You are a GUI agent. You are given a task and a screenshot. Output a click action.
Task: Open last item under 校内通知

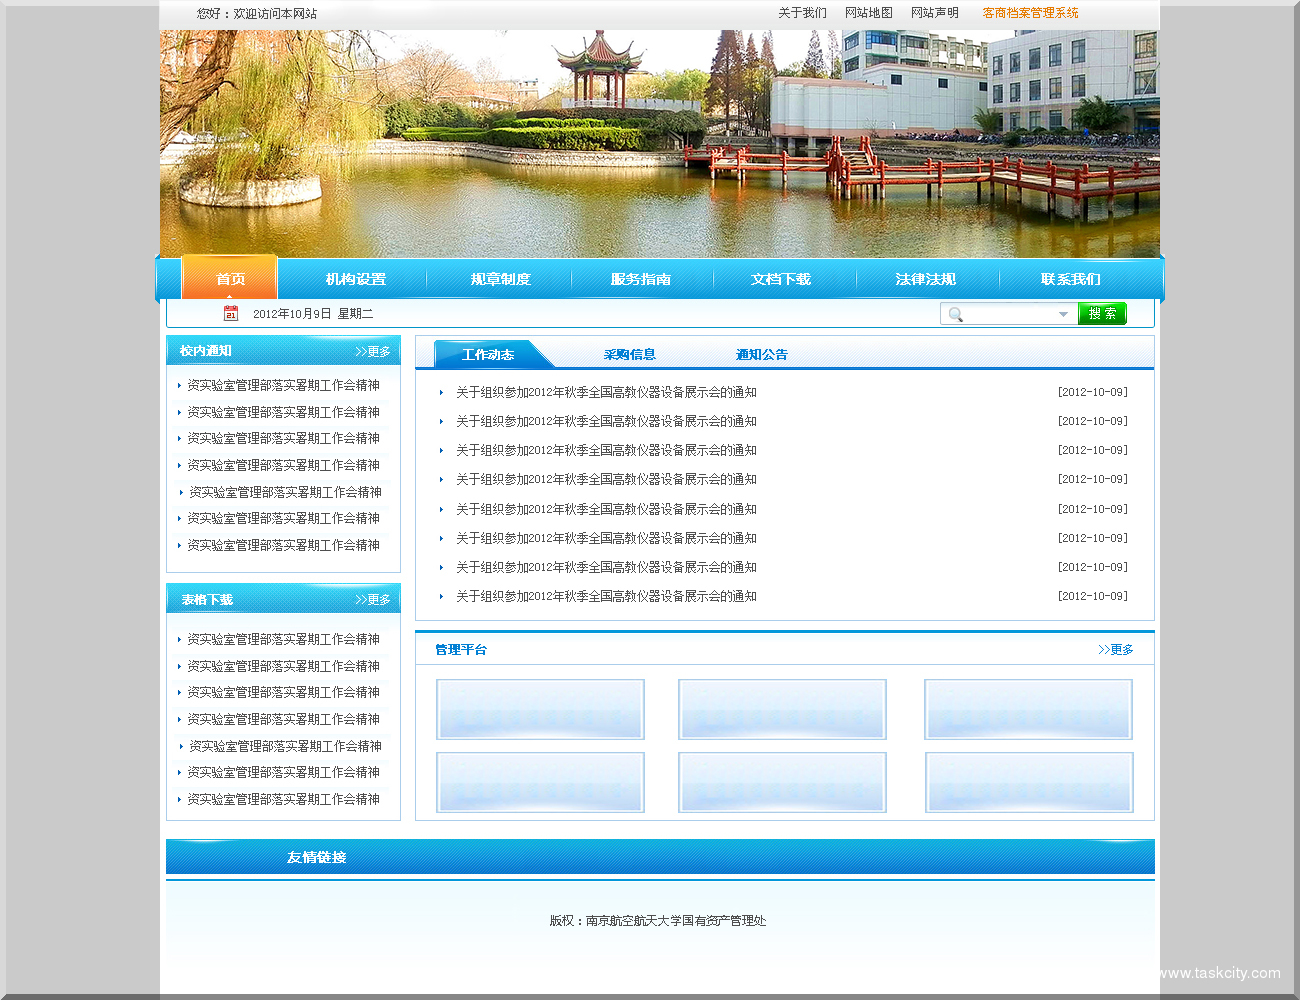click(283, 545)
